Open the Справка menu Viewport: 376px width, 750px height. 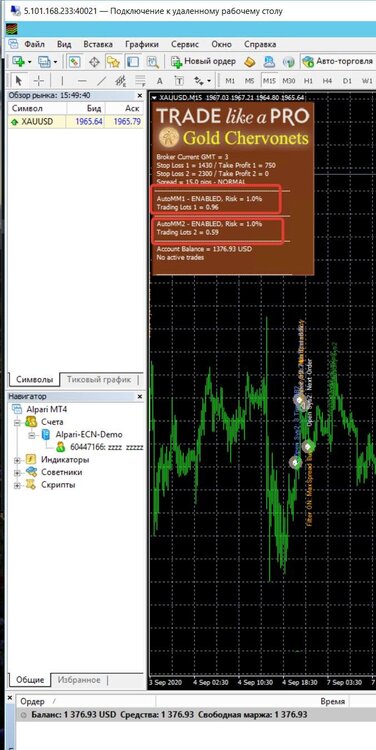click(260, 44)
